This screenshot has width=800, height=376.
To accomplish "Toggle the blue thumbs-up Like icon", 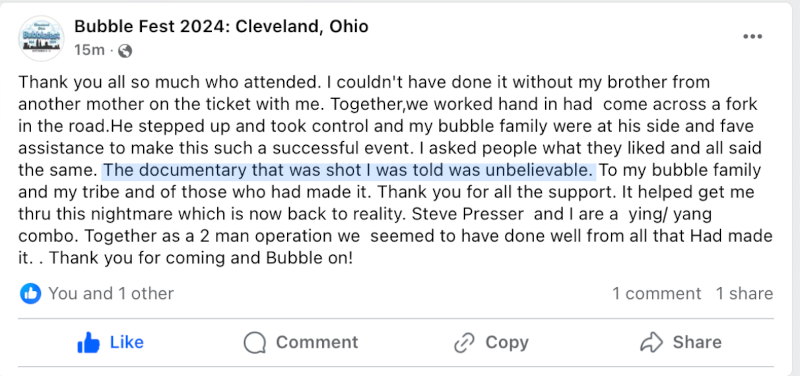I will click(88, 342).
